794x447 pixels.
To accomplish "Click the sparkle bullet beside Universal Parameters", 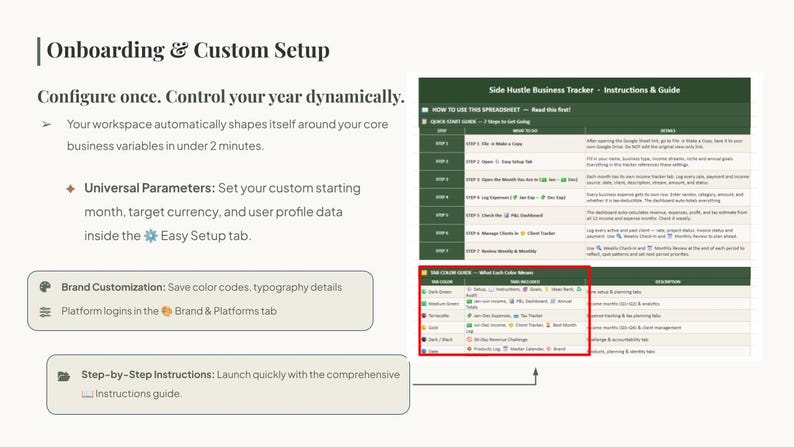I will [70, 189].
